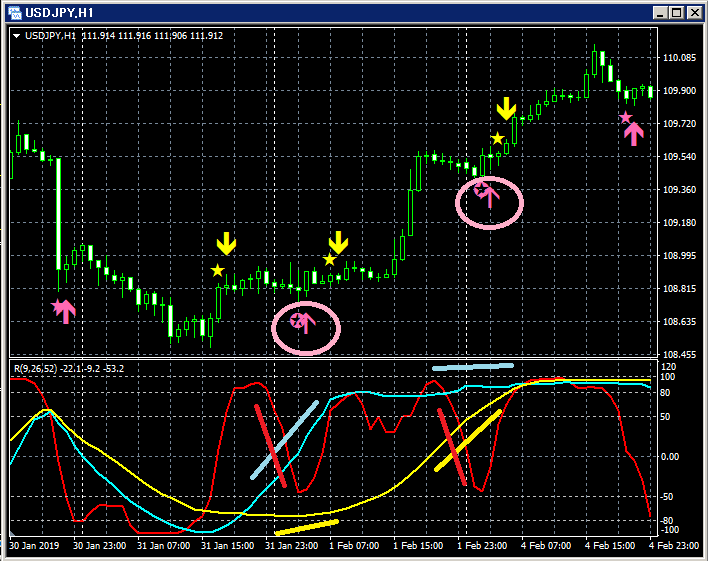Click the 108.455 price scale label
This screenshot has width=708, height=561.
pos(679,355)
